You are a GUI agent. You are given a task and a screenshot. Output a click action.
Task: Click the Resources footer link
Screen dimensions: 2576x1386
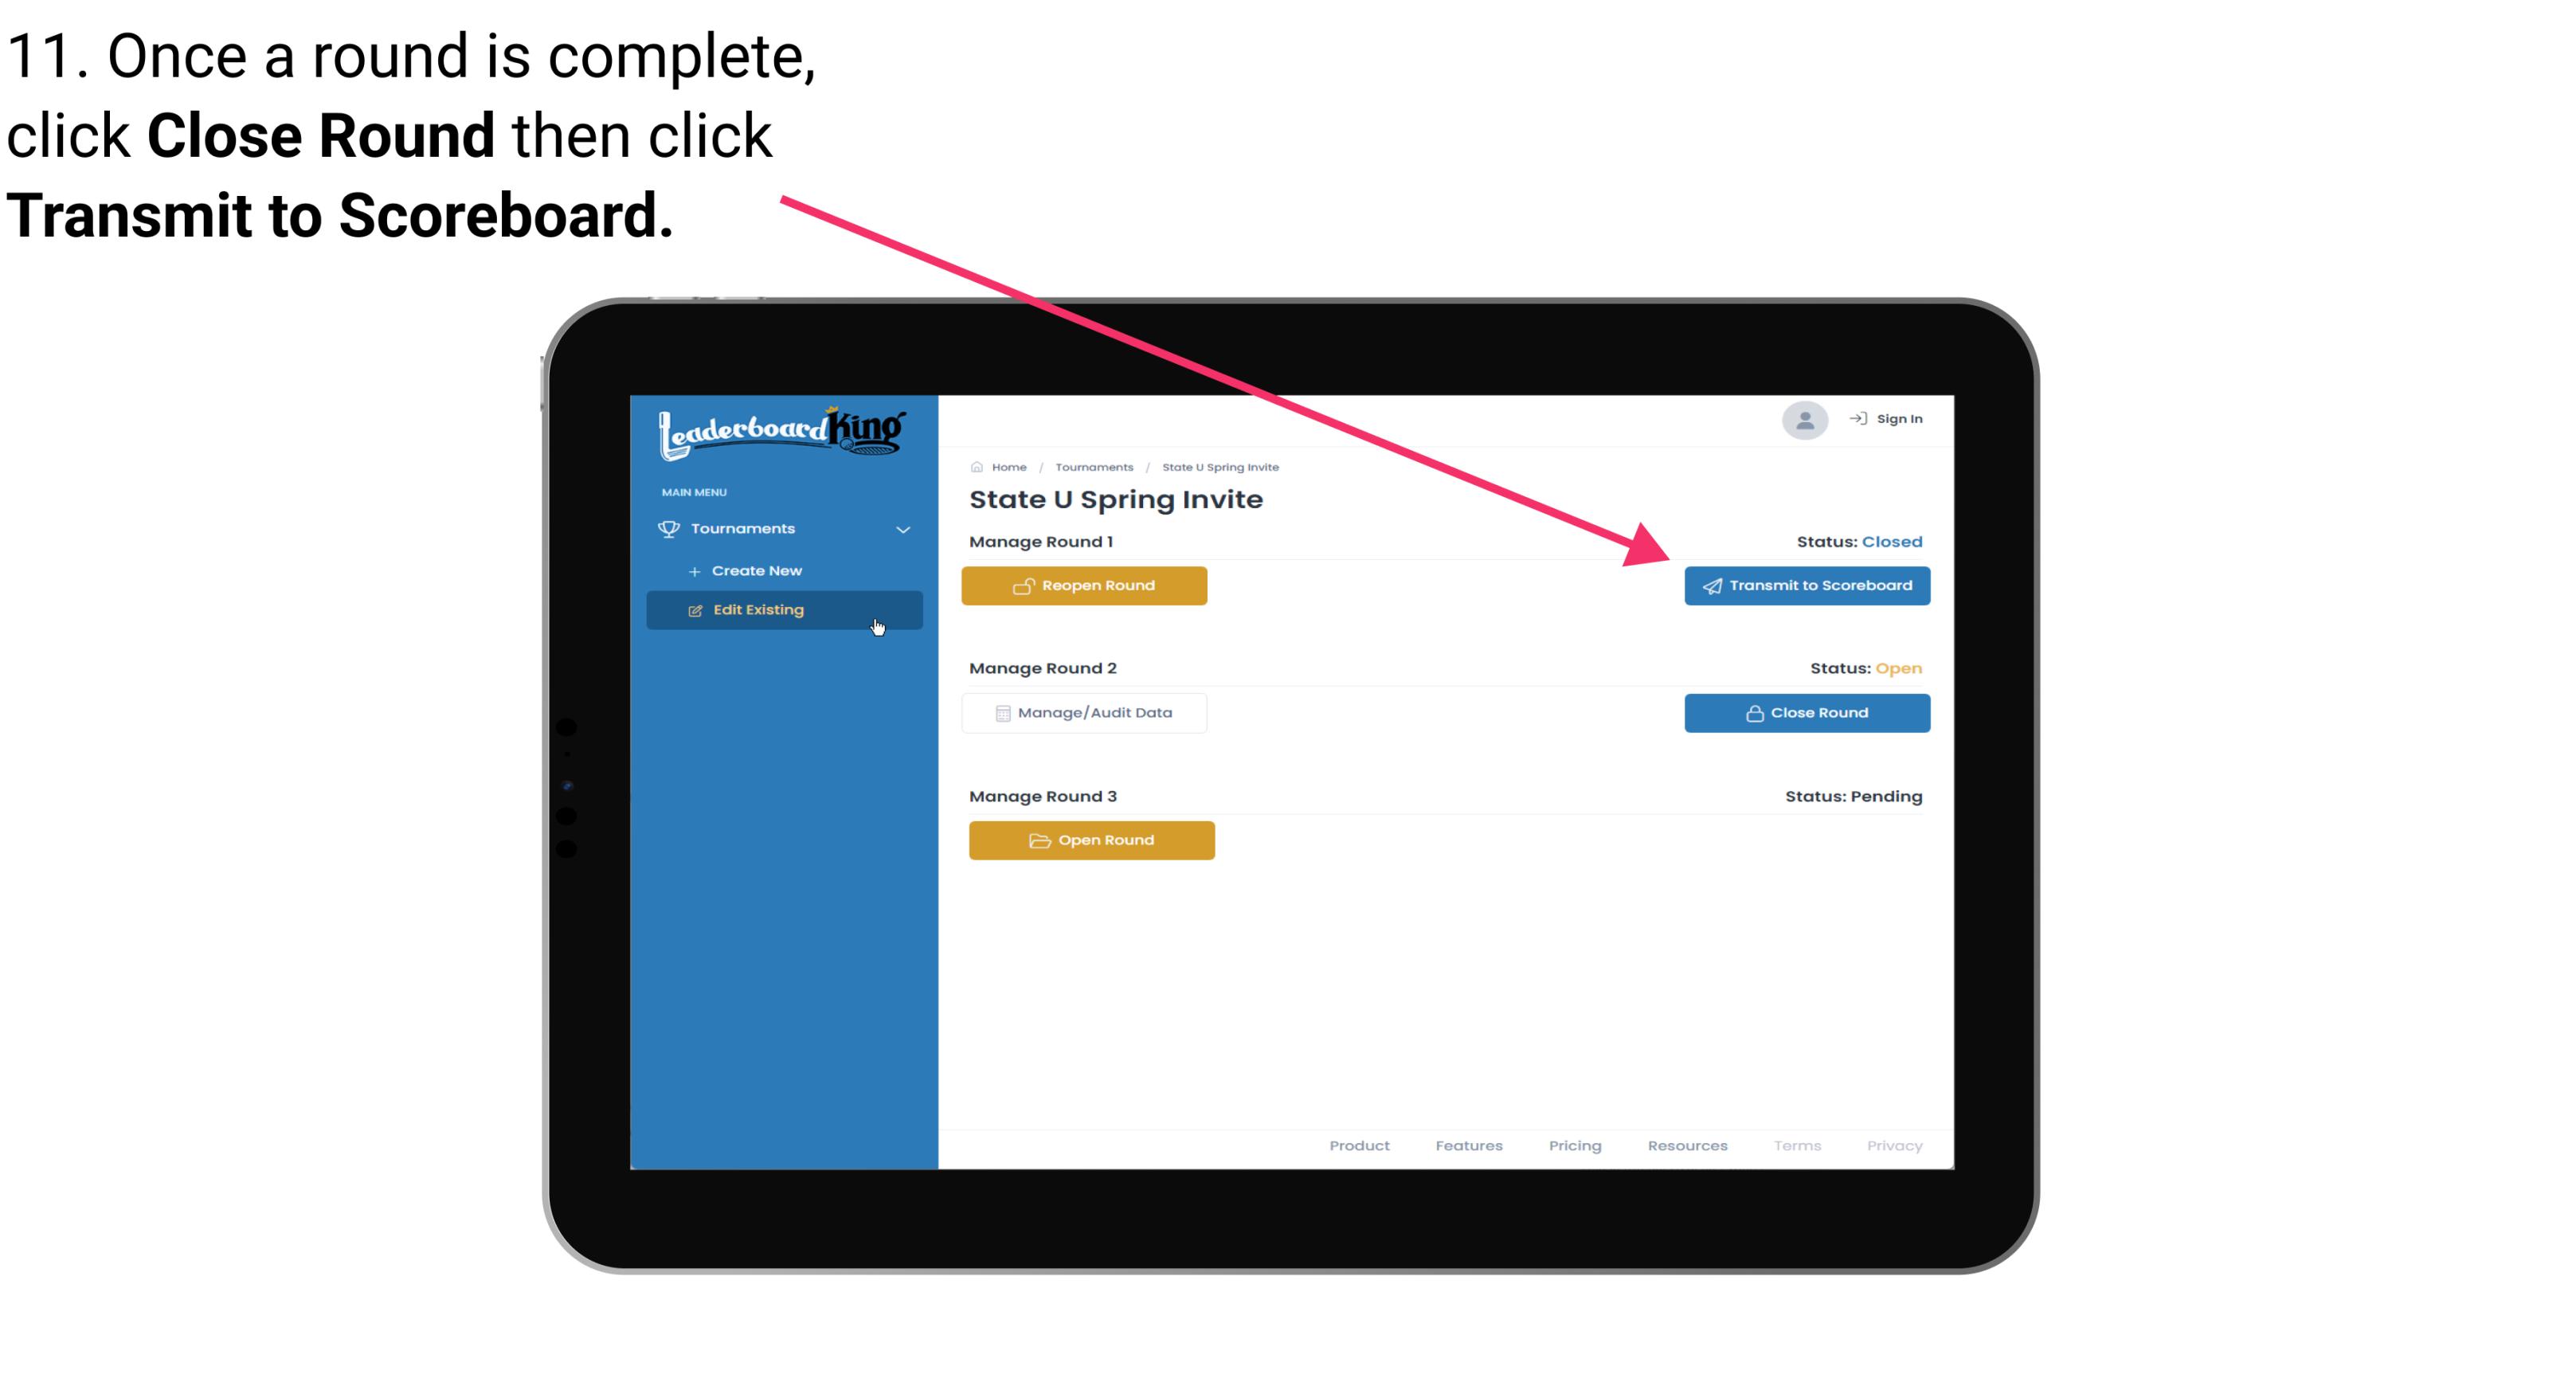pos(1685,1145)
